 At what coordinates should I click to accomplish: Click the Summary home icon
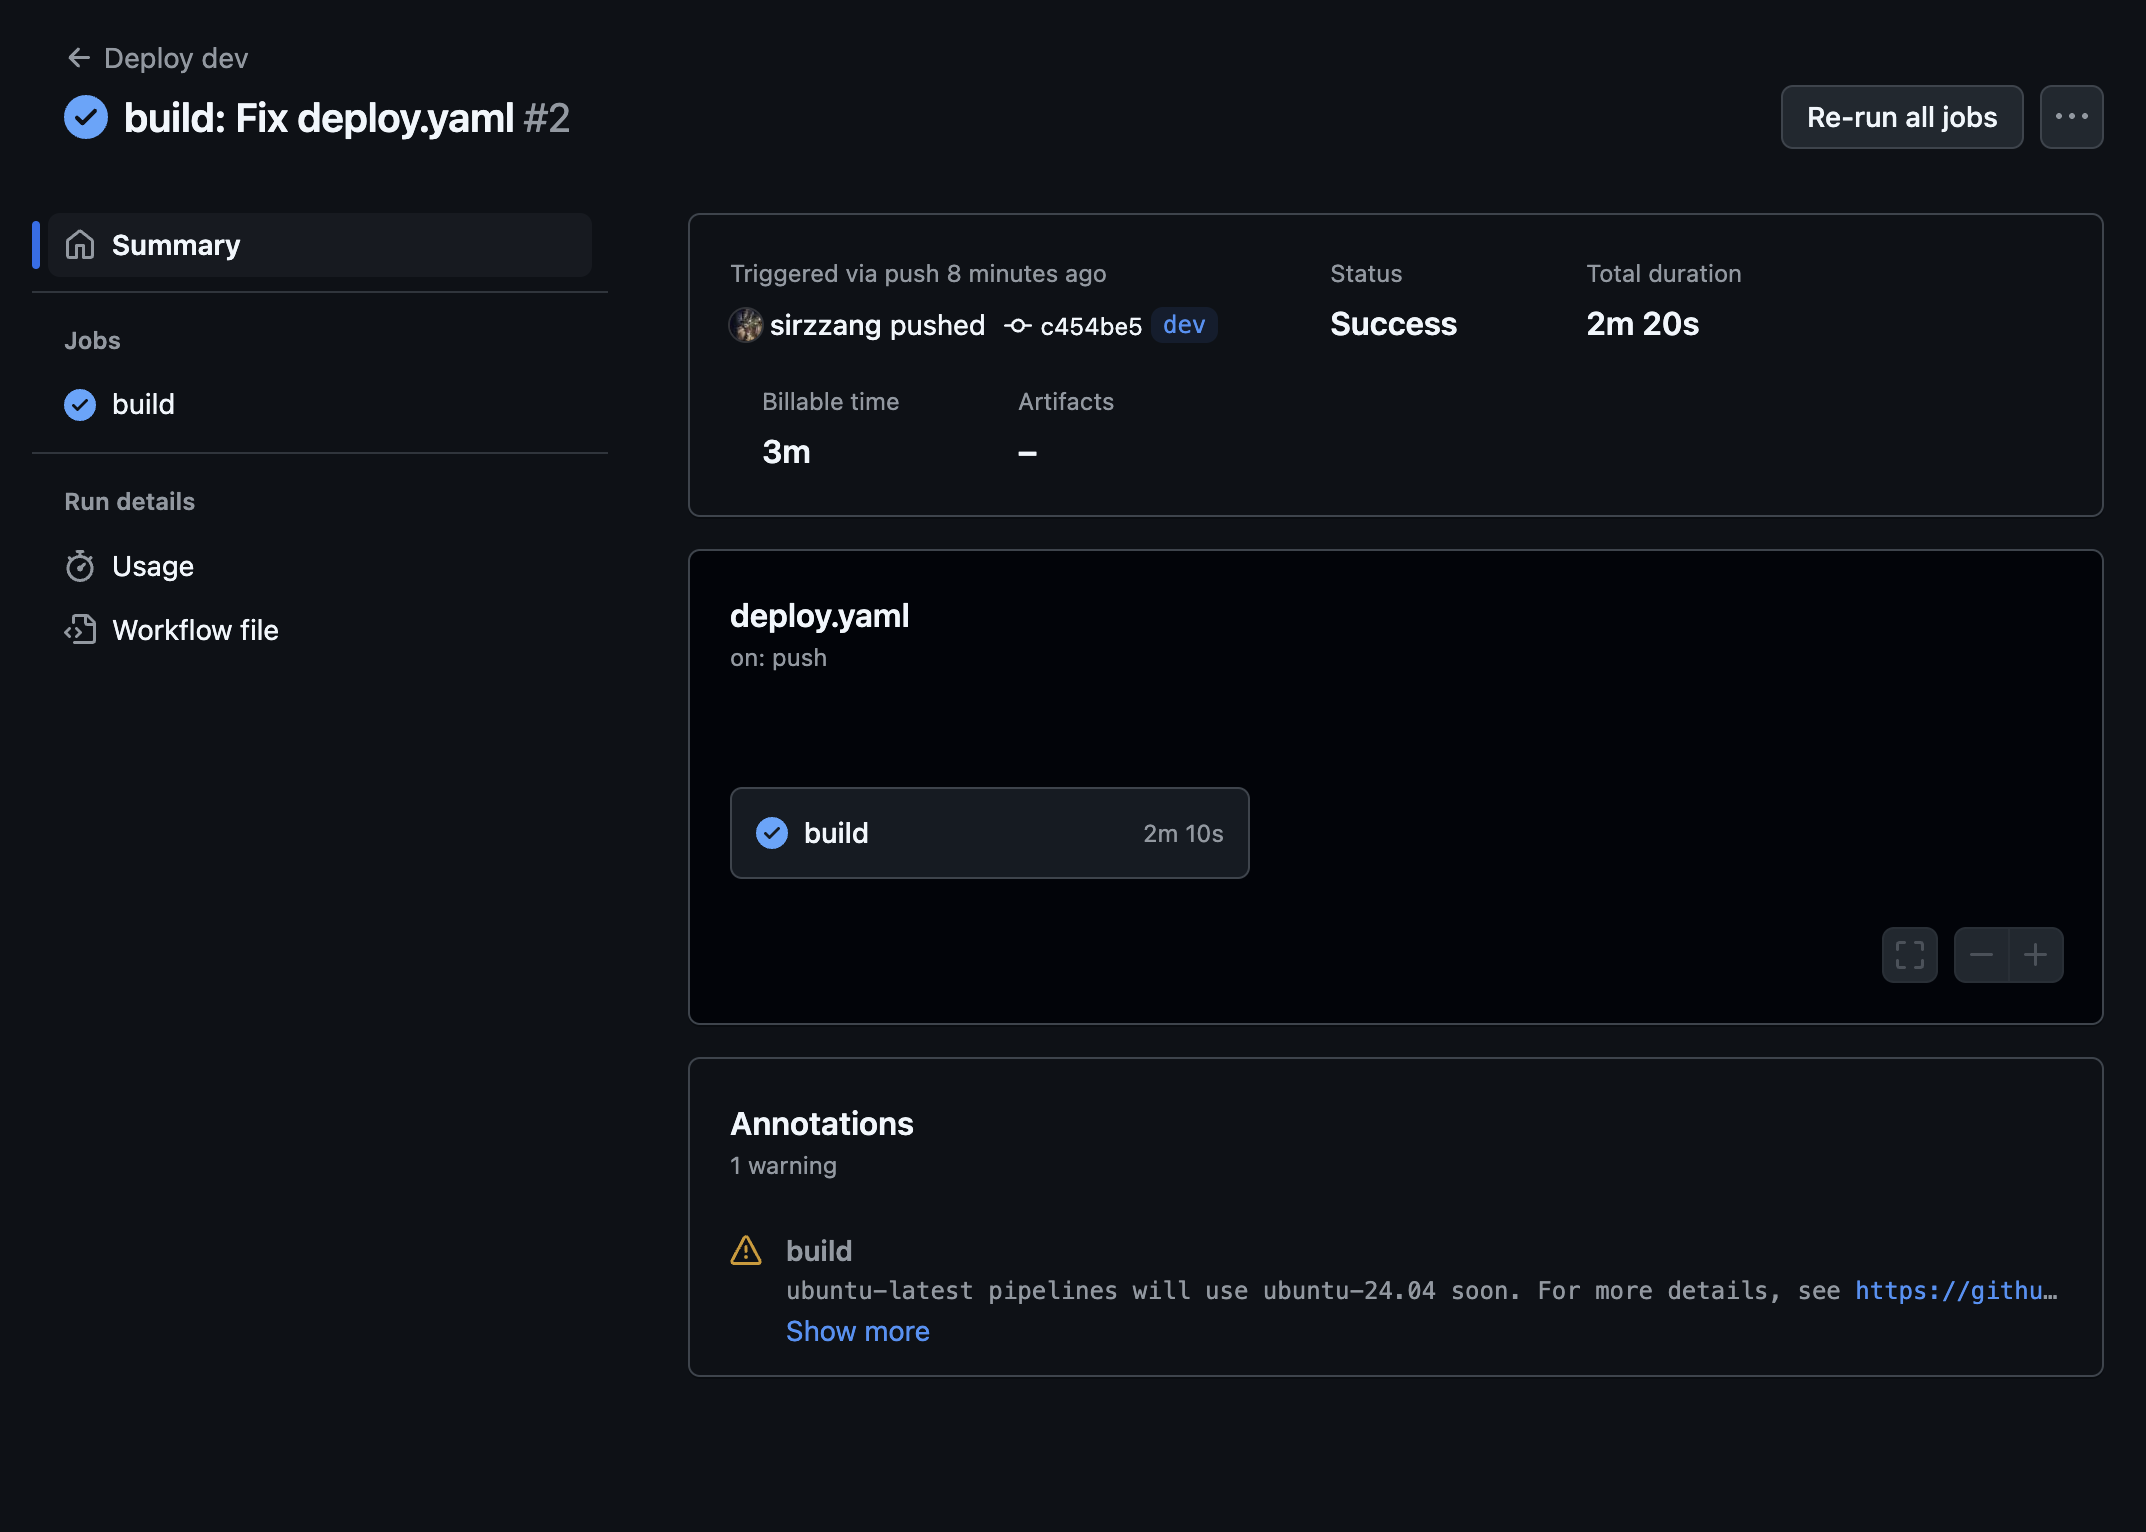click(x=80, y=244)
